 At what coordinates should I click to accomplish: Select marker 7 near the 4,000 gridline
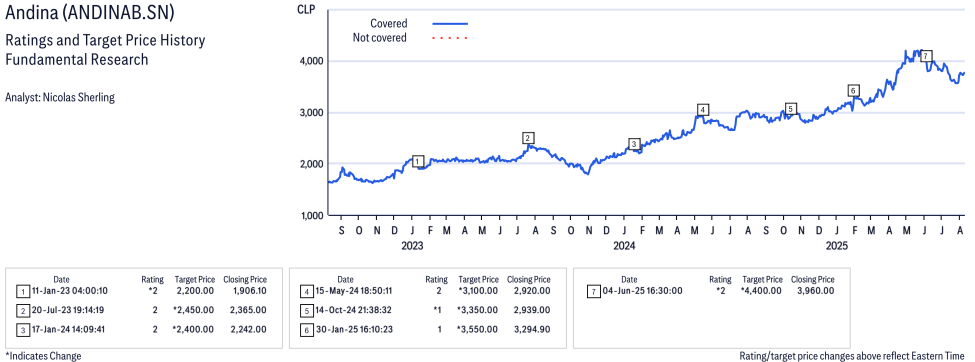tap(926, 56)
